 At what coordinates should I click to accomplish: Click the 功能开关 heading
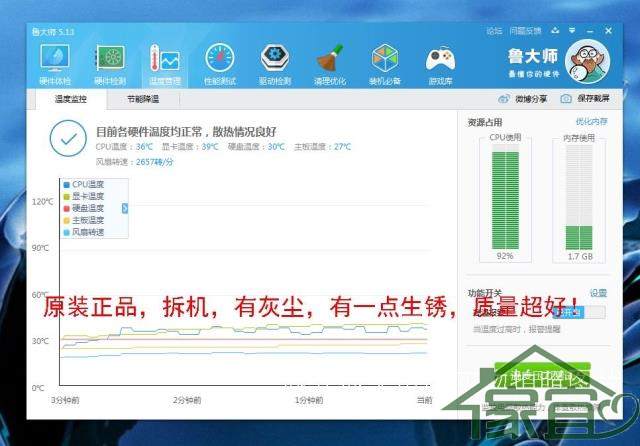pyautogui.click(x=485, y=293)
